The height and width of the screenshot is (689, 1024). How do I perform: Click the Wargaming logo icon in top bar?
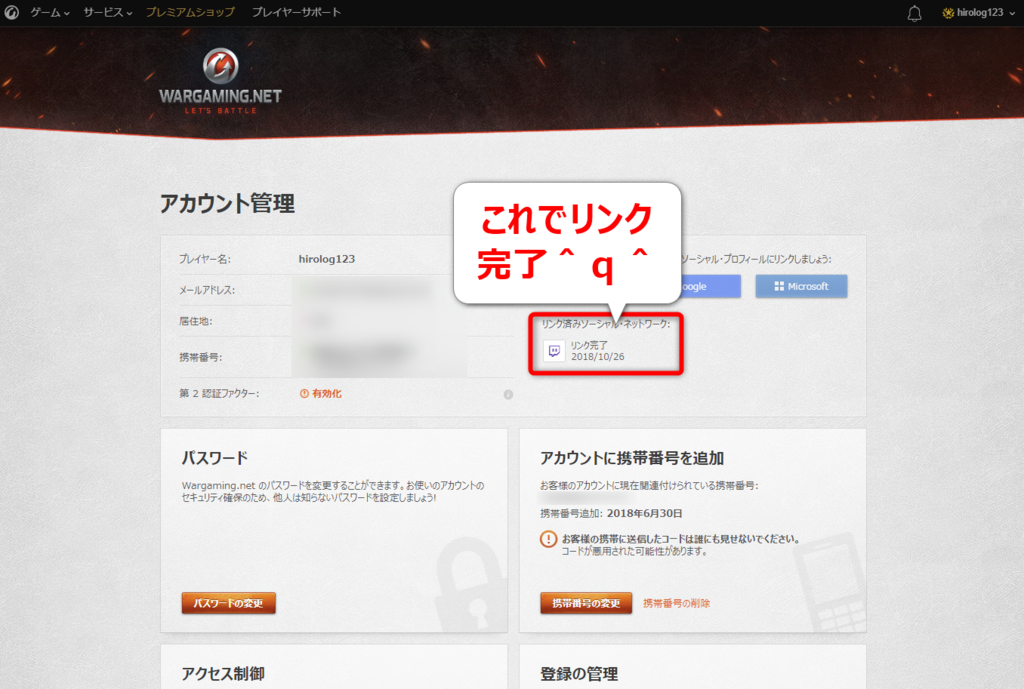pos(12,12)
